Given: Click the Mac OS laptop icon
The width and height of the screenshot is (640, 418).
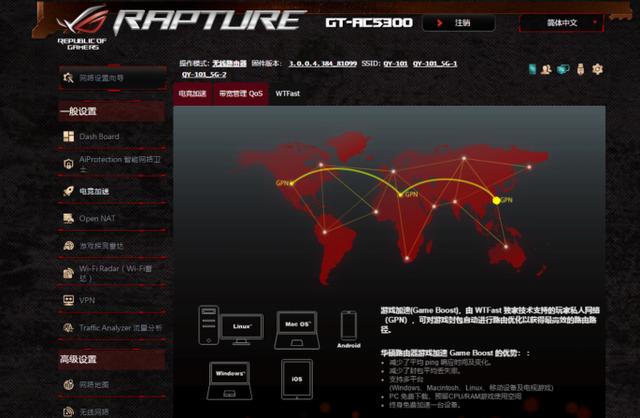Looking at the screenshot, I should (x=297, y=330).
